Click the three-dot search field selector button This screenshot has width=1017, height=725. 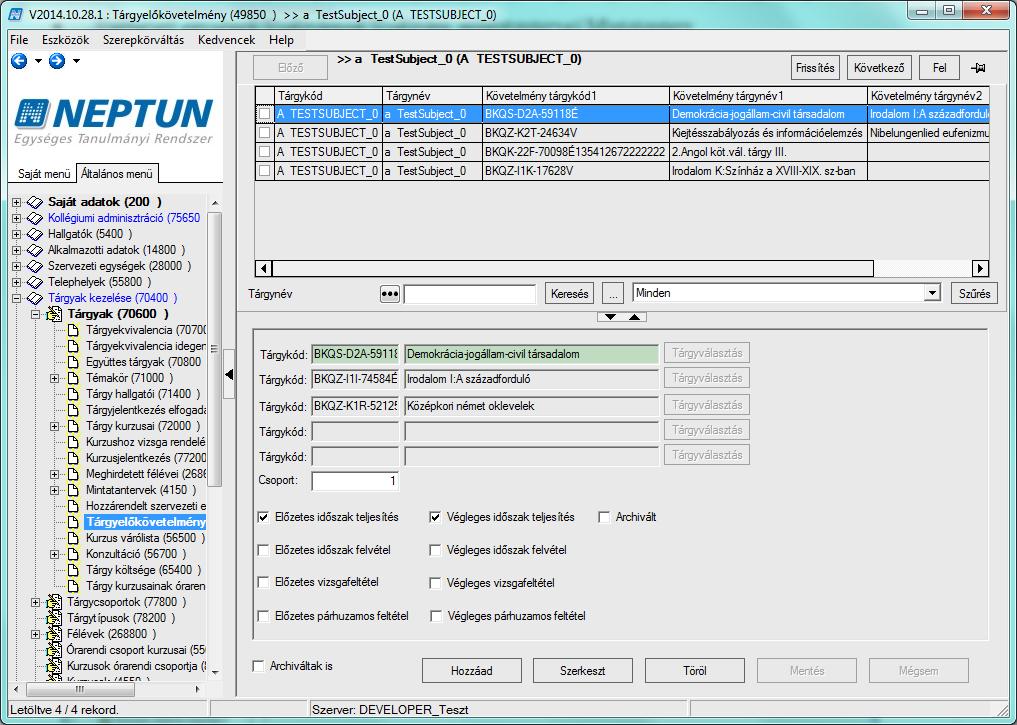click(x=389, y=294)
